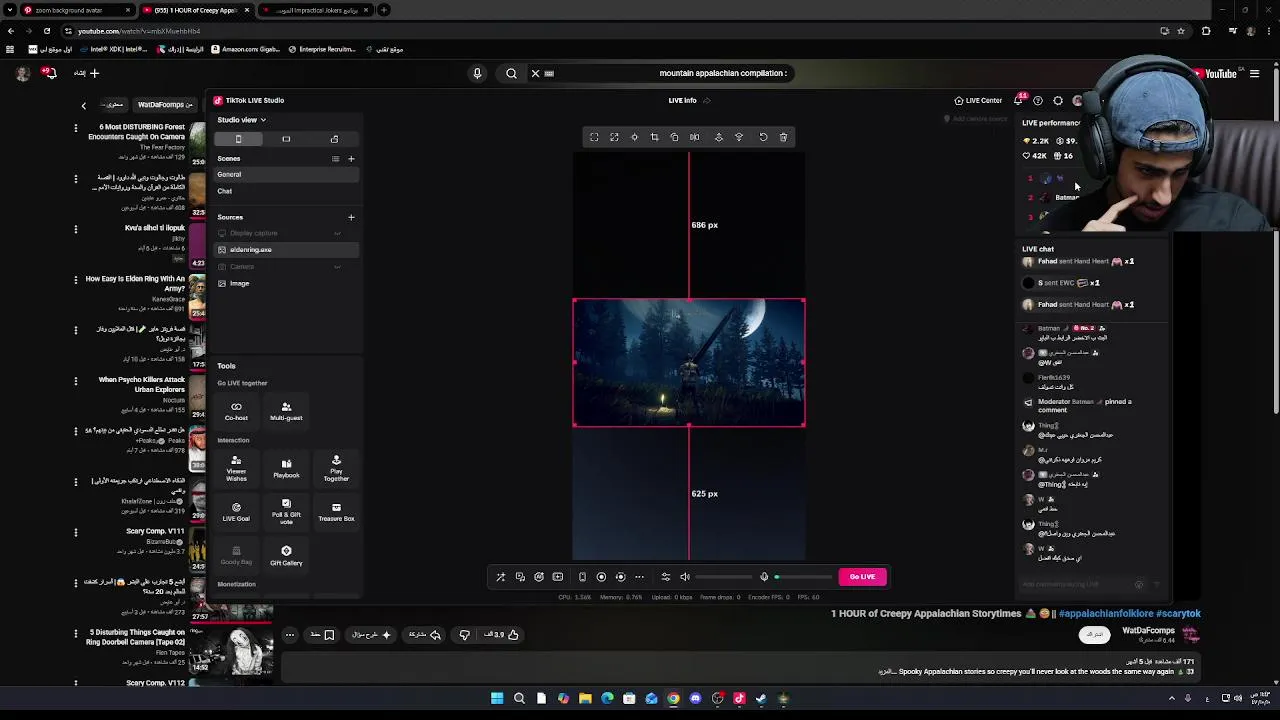Add a new scene with plus icon

[351, 159]
